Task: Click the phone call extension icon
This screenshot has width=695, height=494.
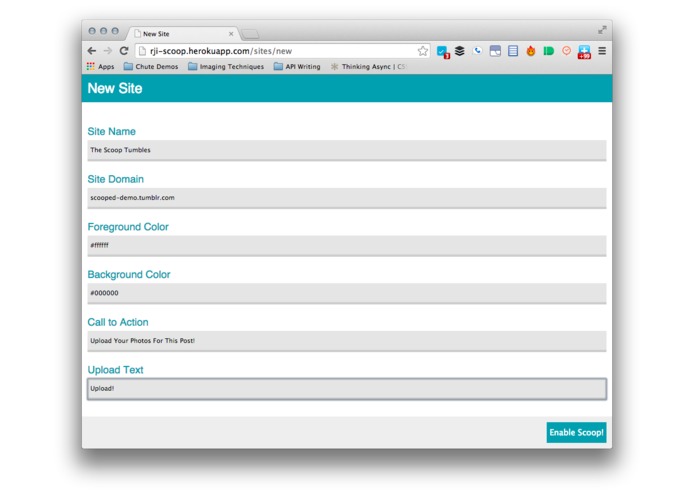Action: pos(477,51)
